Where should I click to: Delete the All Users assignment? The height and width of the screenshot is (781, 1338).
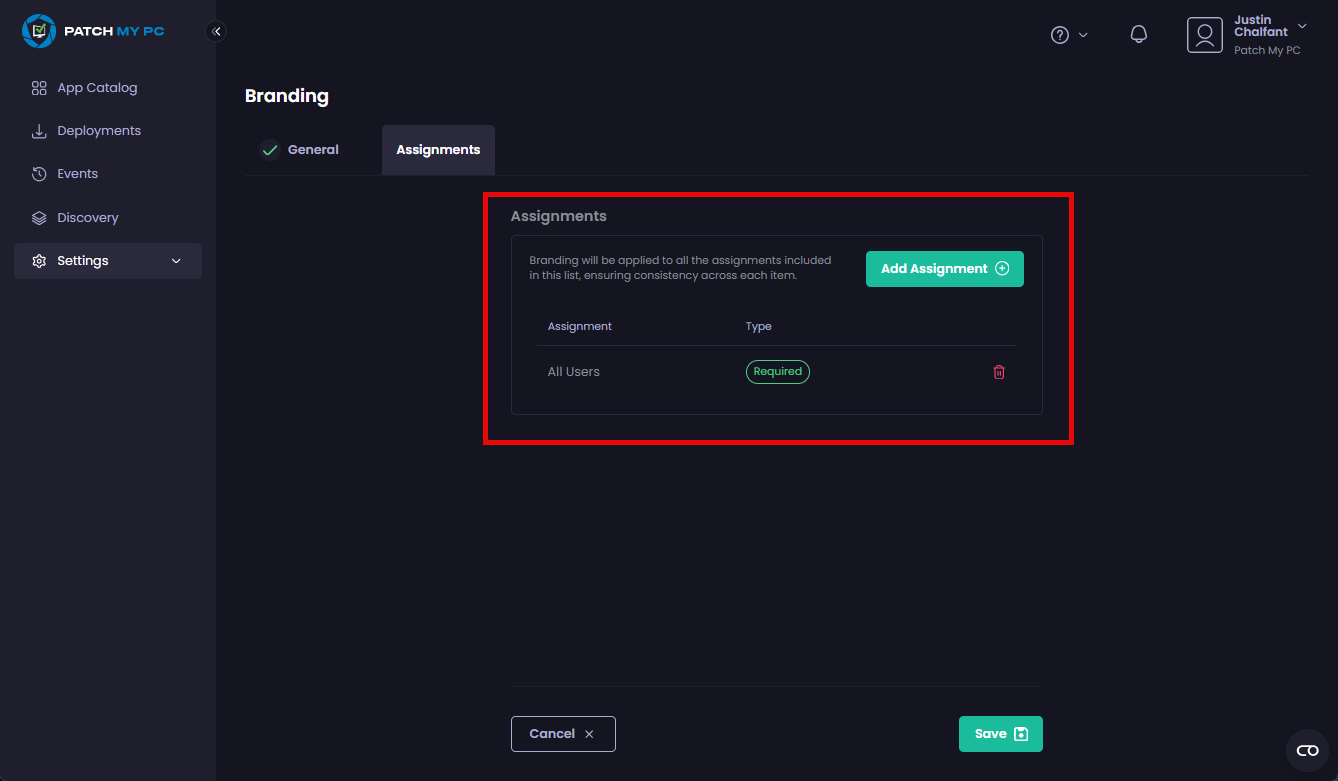[999, 372]
